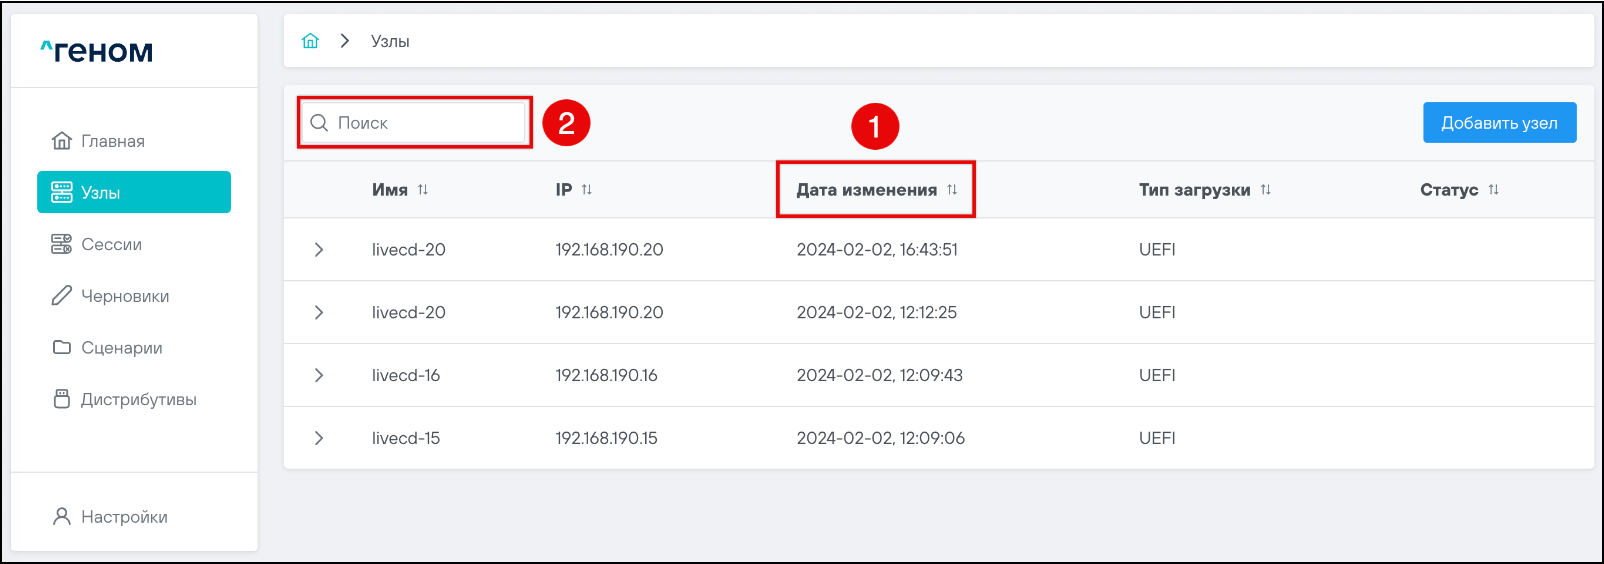
Task: Click the Геном logo
Action: pyautogui.click(x=97, y=51)
